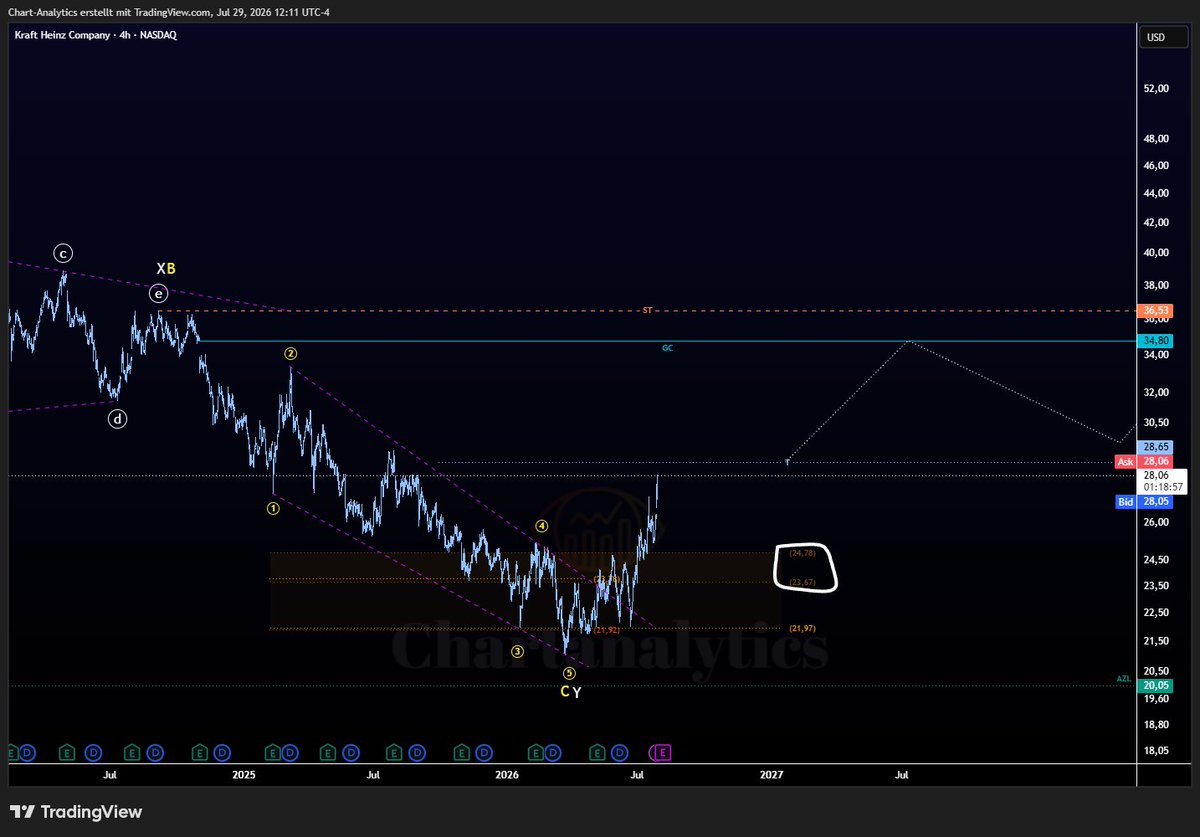The width and height of the screenshot is (1200, 837).
Task: Click the 30,50 price axis value
Action: [1156, 423]
